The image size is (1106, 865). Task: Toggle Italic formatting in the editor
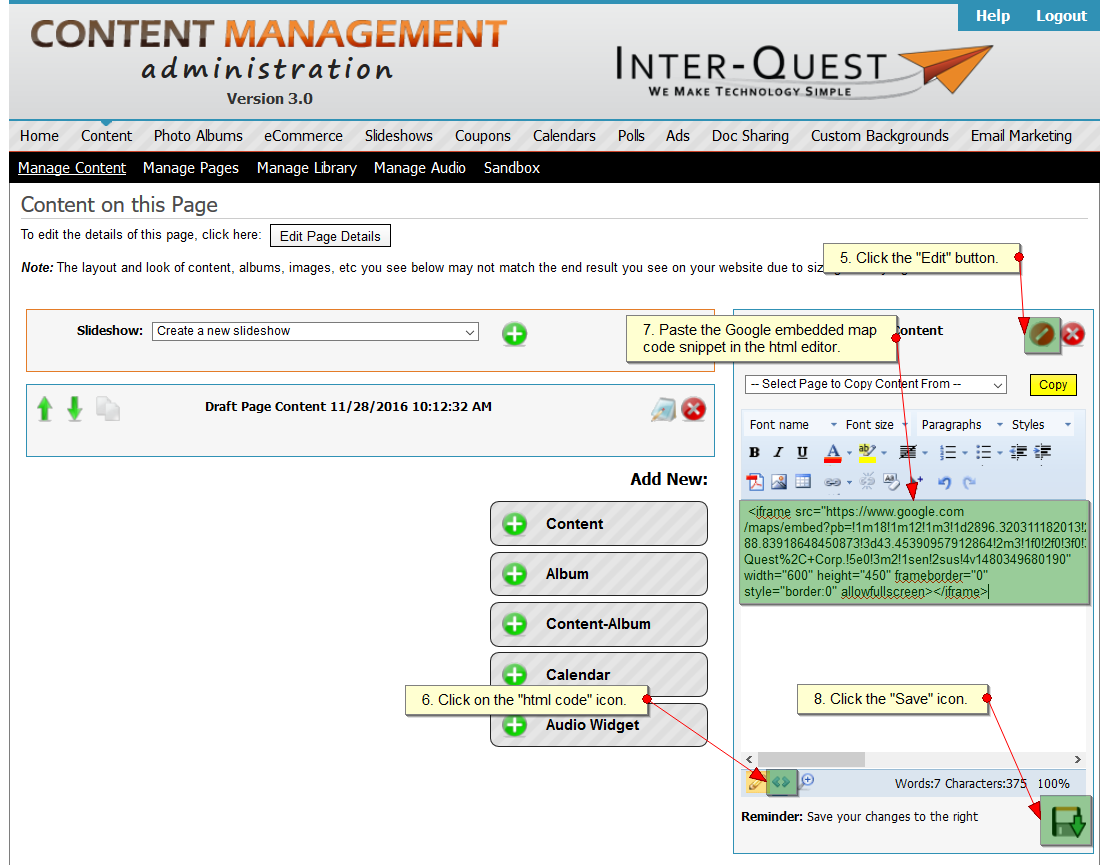[778, 453]
